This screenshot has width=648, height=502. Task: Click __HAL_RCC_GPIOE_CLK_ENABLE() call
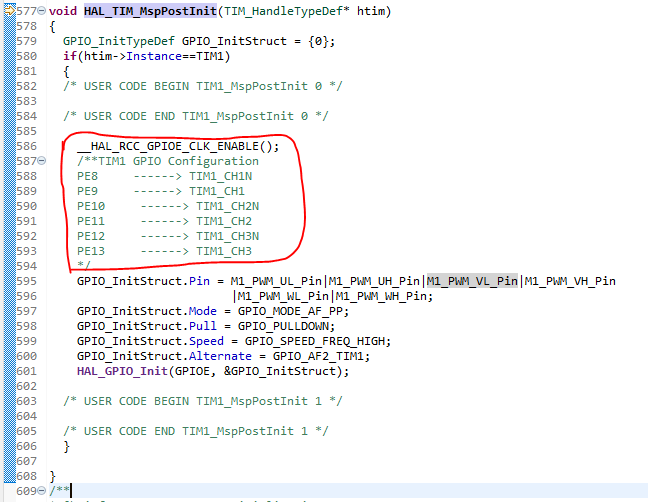tap(178, 146)
